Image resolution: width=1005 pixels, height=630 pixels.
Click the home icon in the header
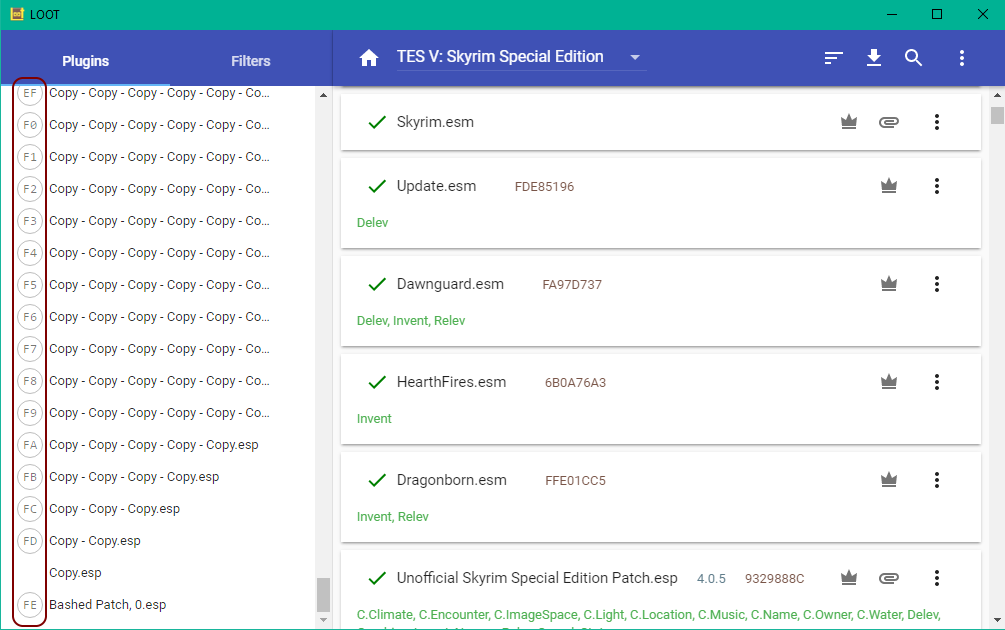pyautogui.click(x=369, y=58)
